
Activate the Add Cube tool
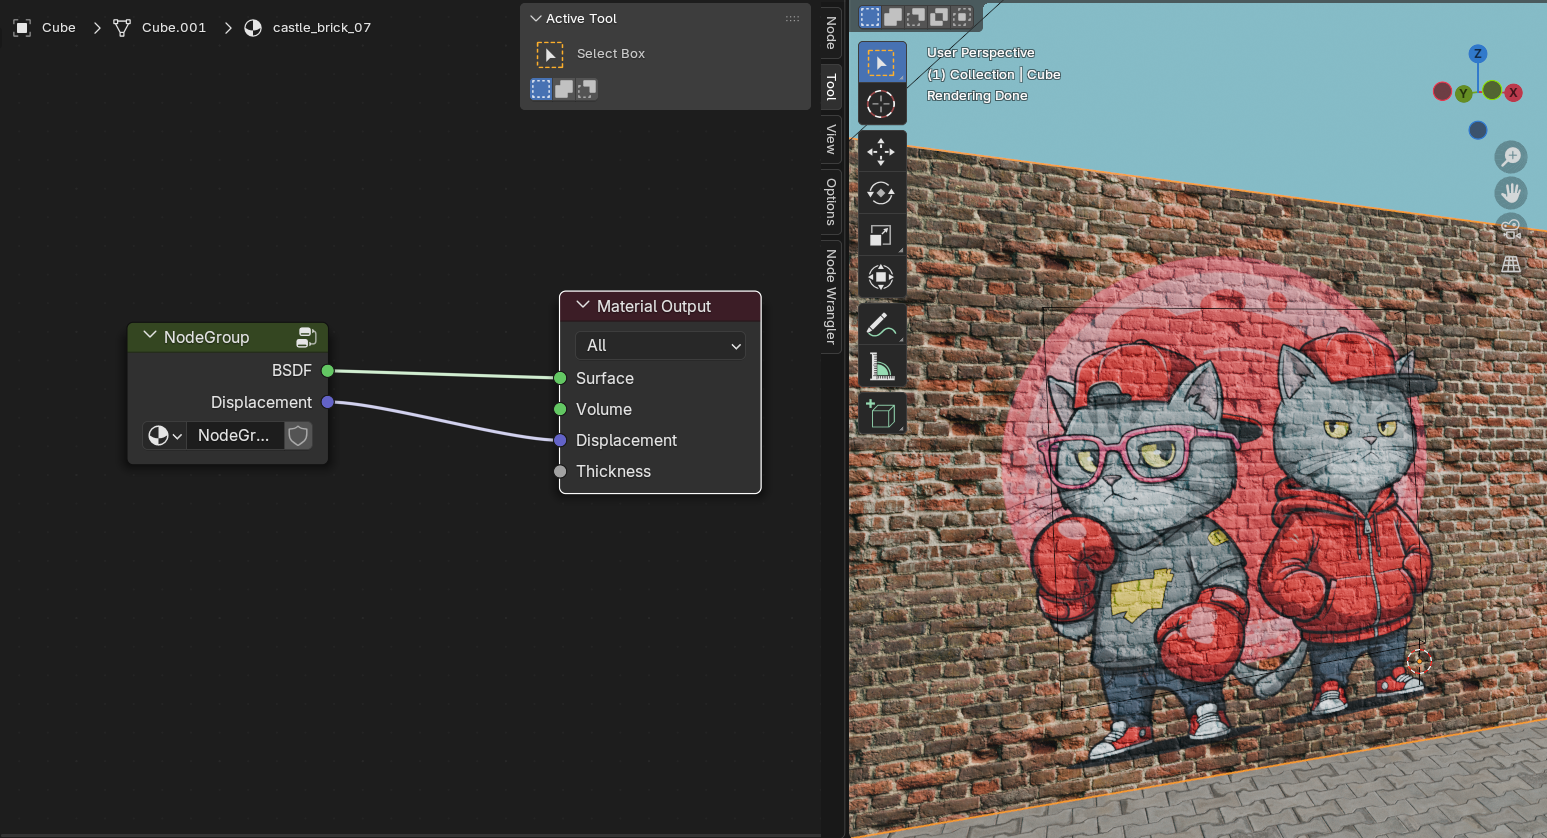pyautogui.click(x=881, y=413)
